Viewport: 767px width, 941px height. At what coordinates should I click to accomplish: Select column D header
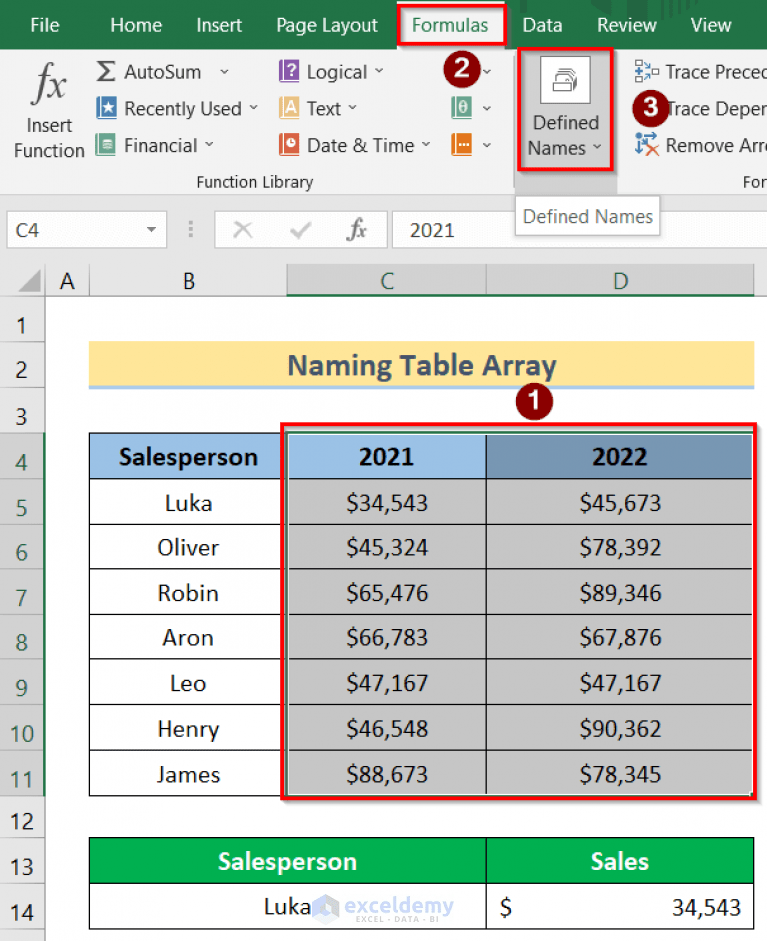[620, 280]
